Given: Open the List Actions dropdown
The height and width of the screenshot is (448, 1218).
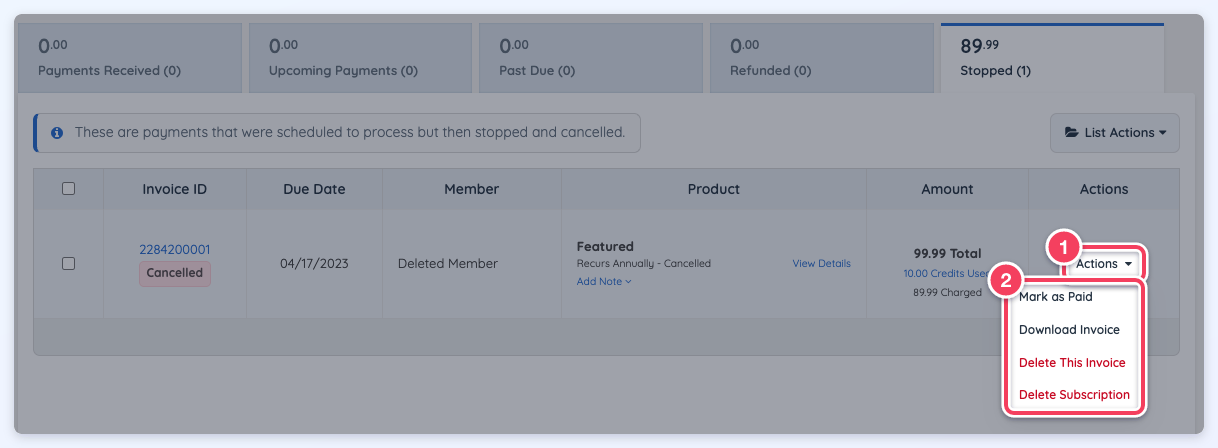Looking at the screenshot, I should click(1114, 133).
